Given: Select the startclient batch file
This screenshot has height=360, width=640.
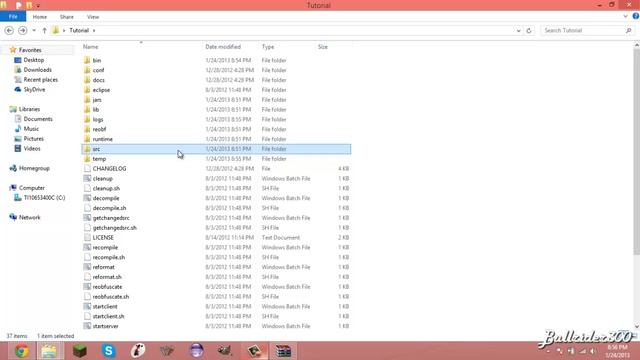Looking at the screenshot, I should pyautogui.click(x=216, y=307).
